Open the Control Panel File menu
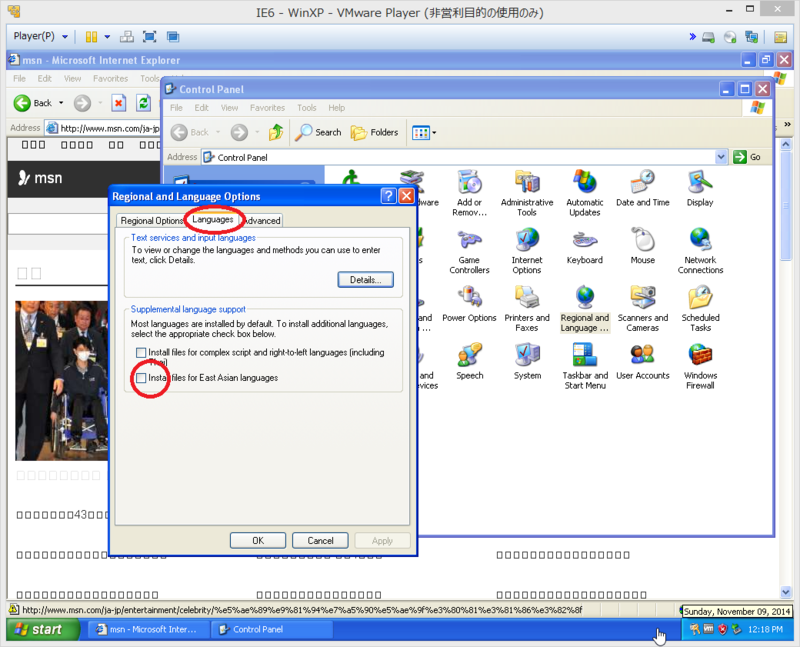 coord(176,108)
